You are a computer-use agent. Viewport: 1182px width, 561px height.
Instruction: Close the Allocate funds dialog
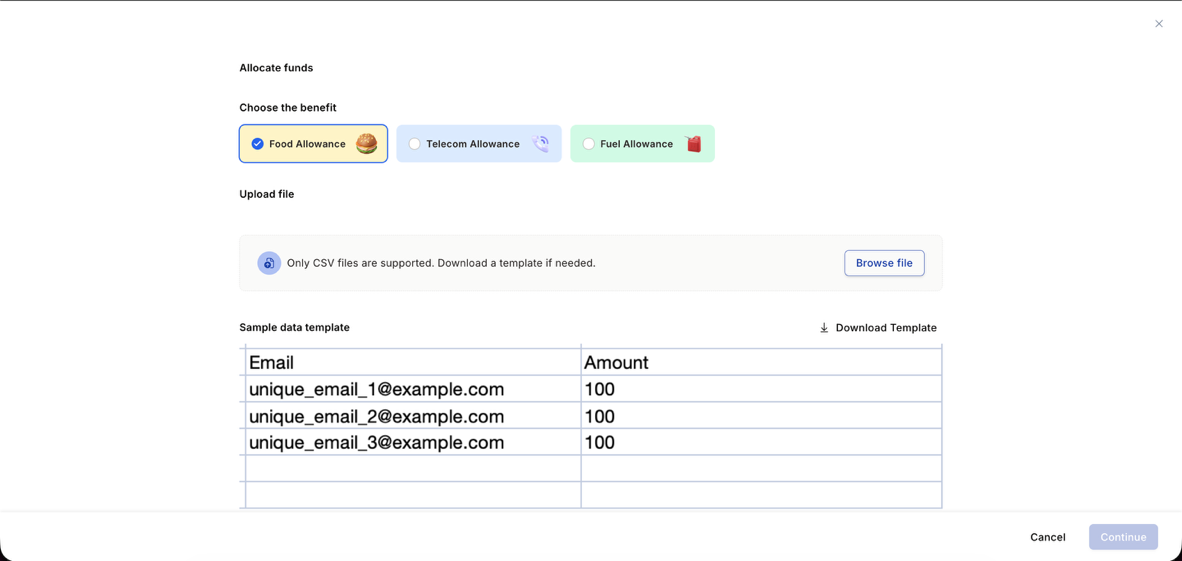1159,24
